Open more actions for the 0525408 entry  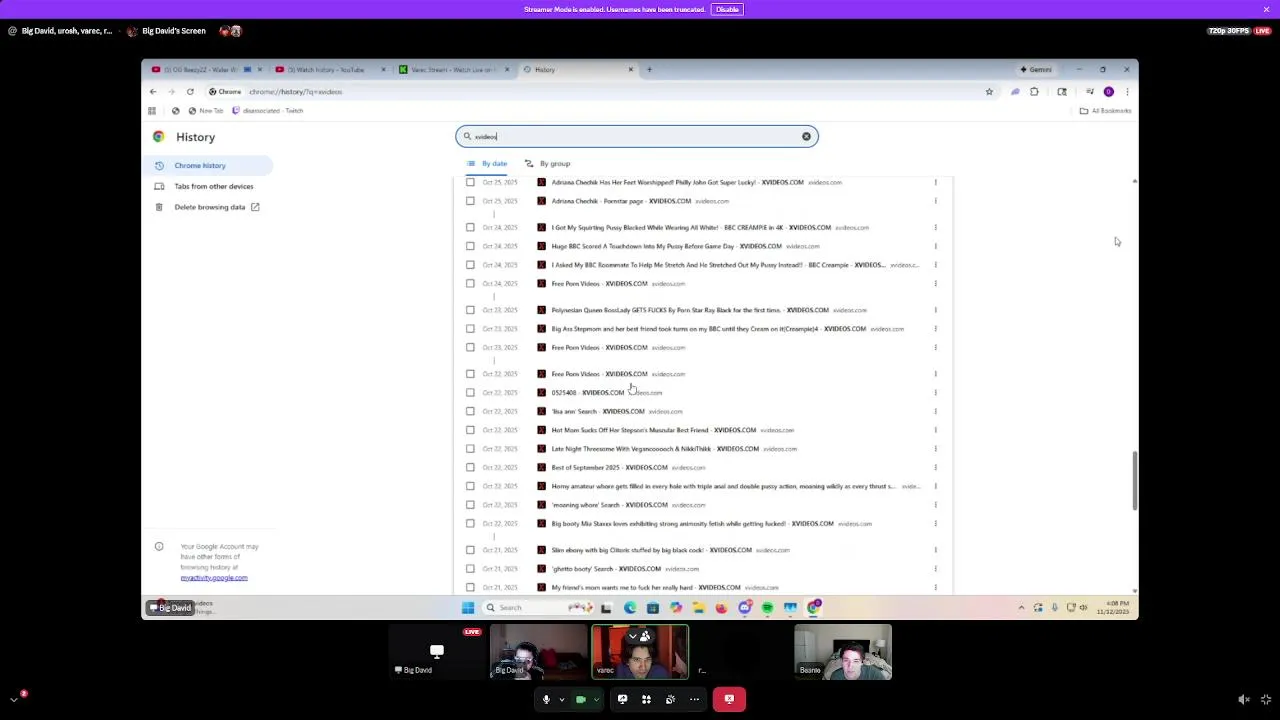936,392
